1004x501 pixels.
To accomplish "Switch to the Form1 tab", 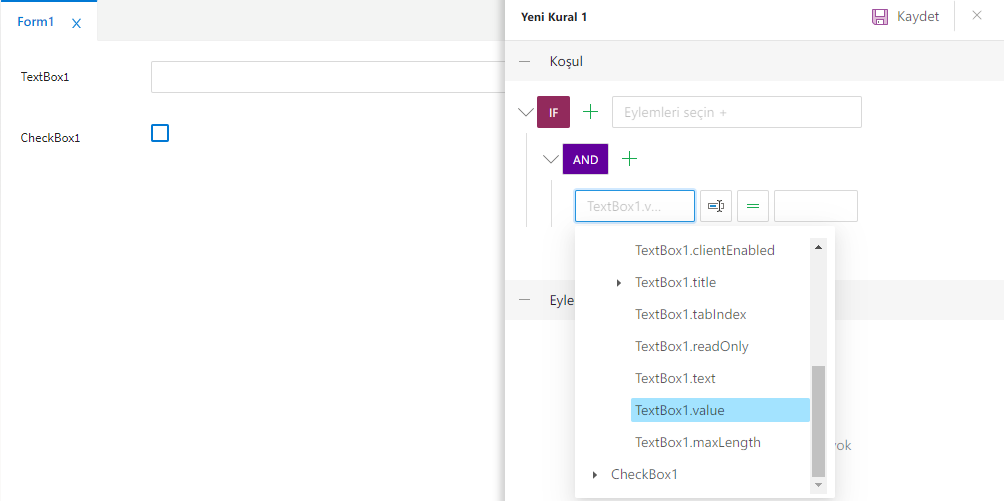I will coord(36,22).
